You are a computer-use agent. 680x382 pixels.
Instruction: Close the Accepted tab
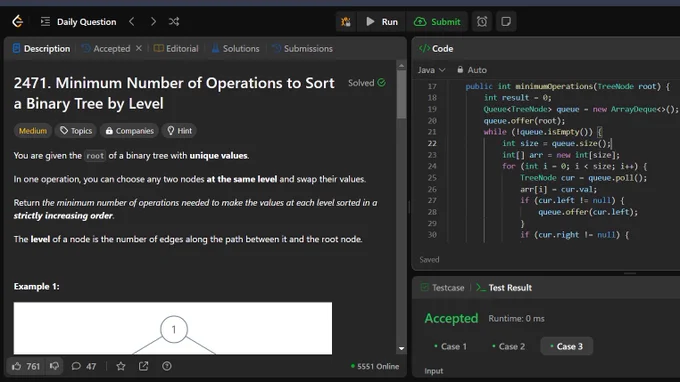(x=139, y=48)
